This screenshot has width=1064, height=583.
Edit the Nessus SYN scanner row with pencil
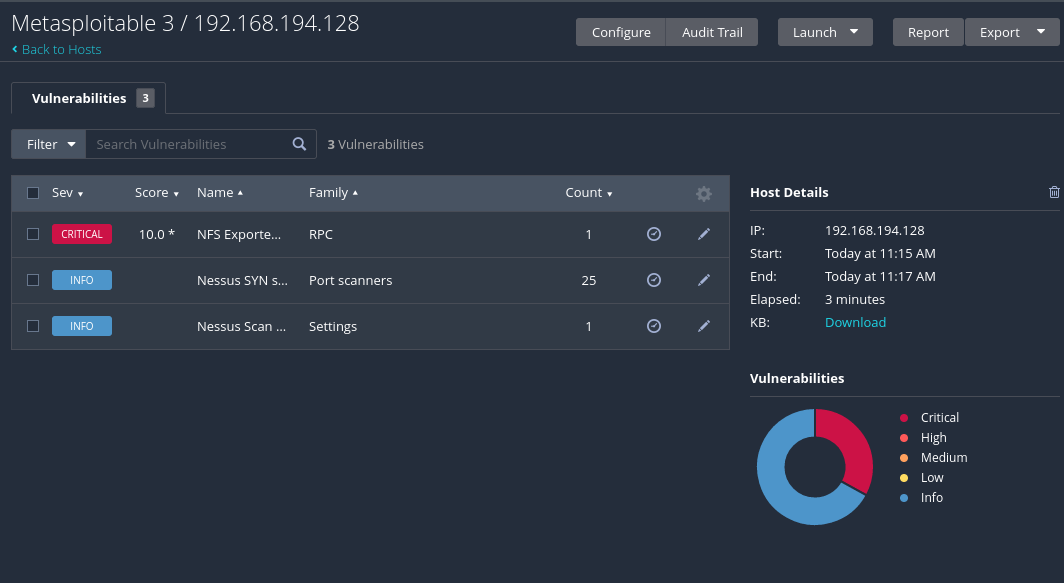click(704, 280)
